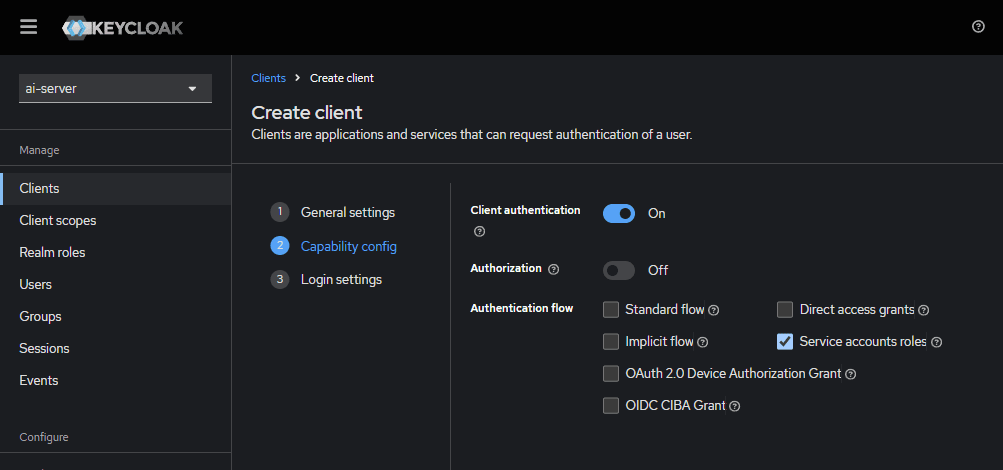Show help for OAuth 2.0 Device Authorization Grant
Viewport: 1003px width, 470px height.
click(851, 374)
